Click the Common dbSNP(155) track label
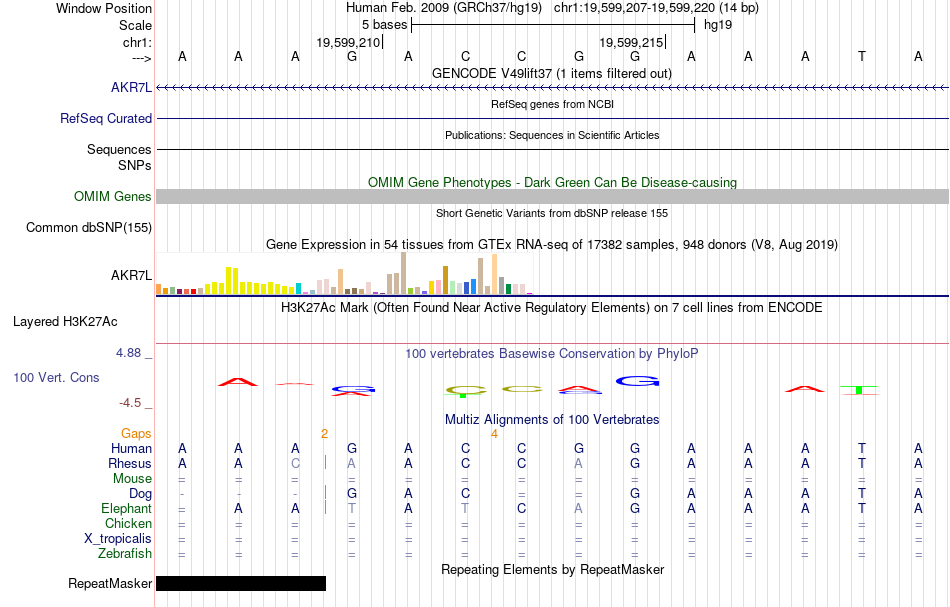 coord(88,228)
